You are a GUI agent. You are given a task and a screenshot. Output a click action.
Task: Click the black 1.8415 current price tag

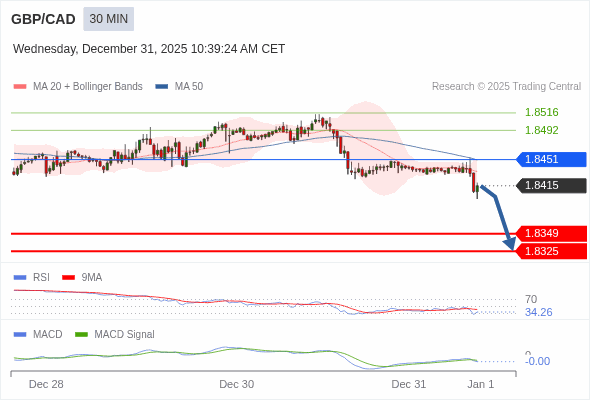point(551,186)
